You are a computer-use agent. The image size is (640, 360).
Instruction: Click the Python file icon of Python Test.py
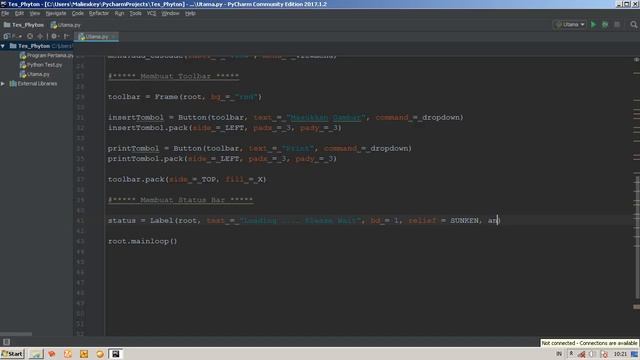(x=23, y=65)
